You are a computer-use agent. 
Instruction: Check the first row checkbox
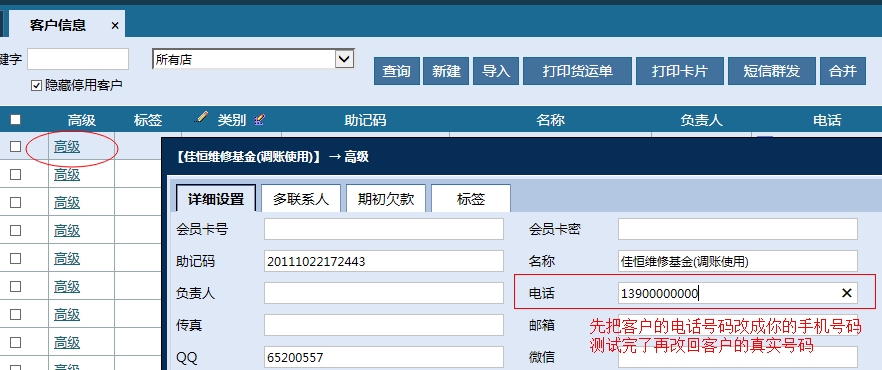pos(16,147)
